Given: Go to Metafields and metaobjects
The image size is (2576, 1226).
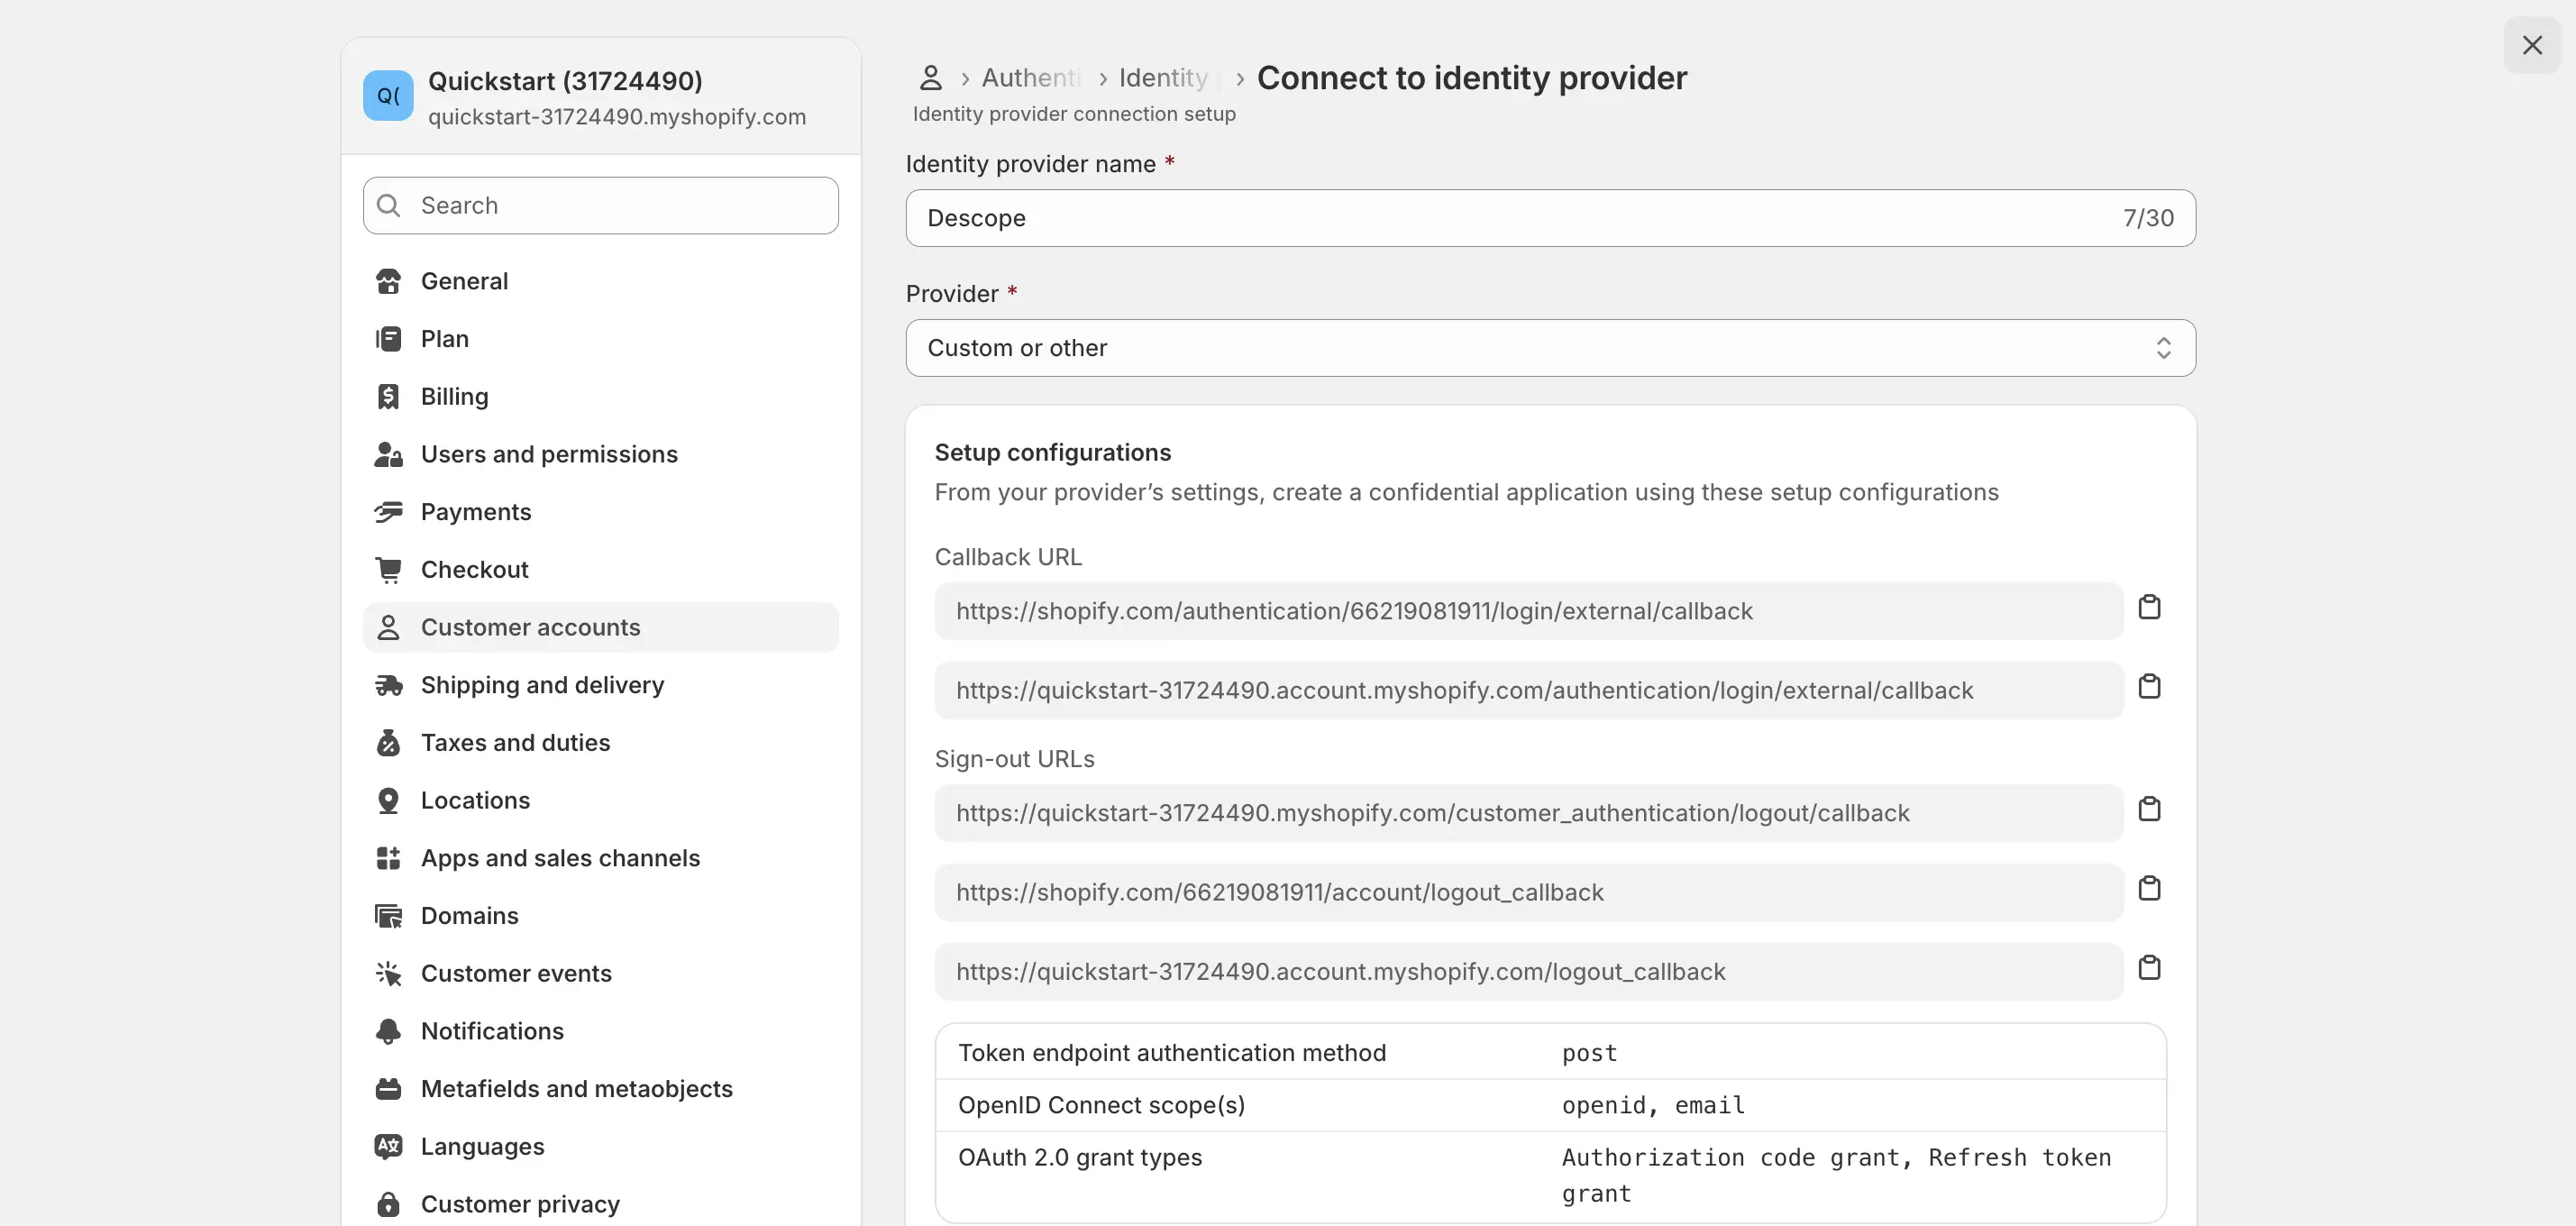Looking at the screenshot, I should (x=600, y=1089).
